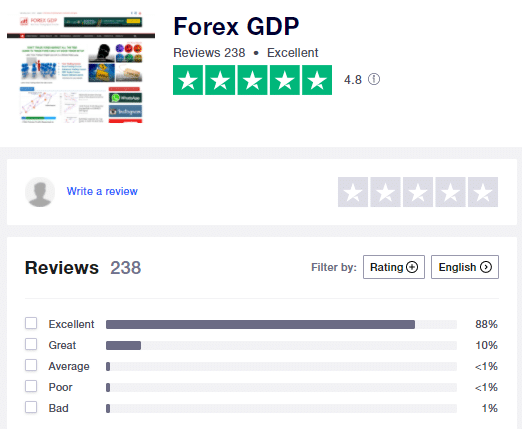
Task: Rate two stars in the Write a review row
Action: [385, 192]
